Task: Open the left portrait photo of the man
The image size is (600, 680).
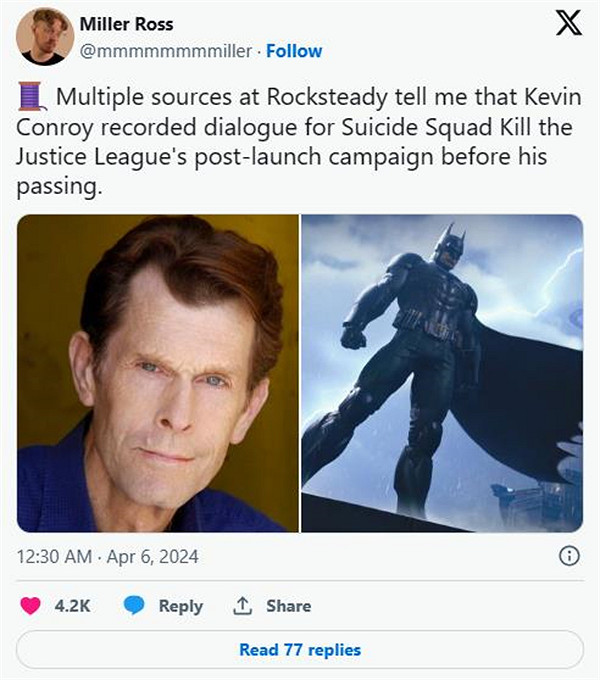Action: pyautogui.click(x=157, y=372)
